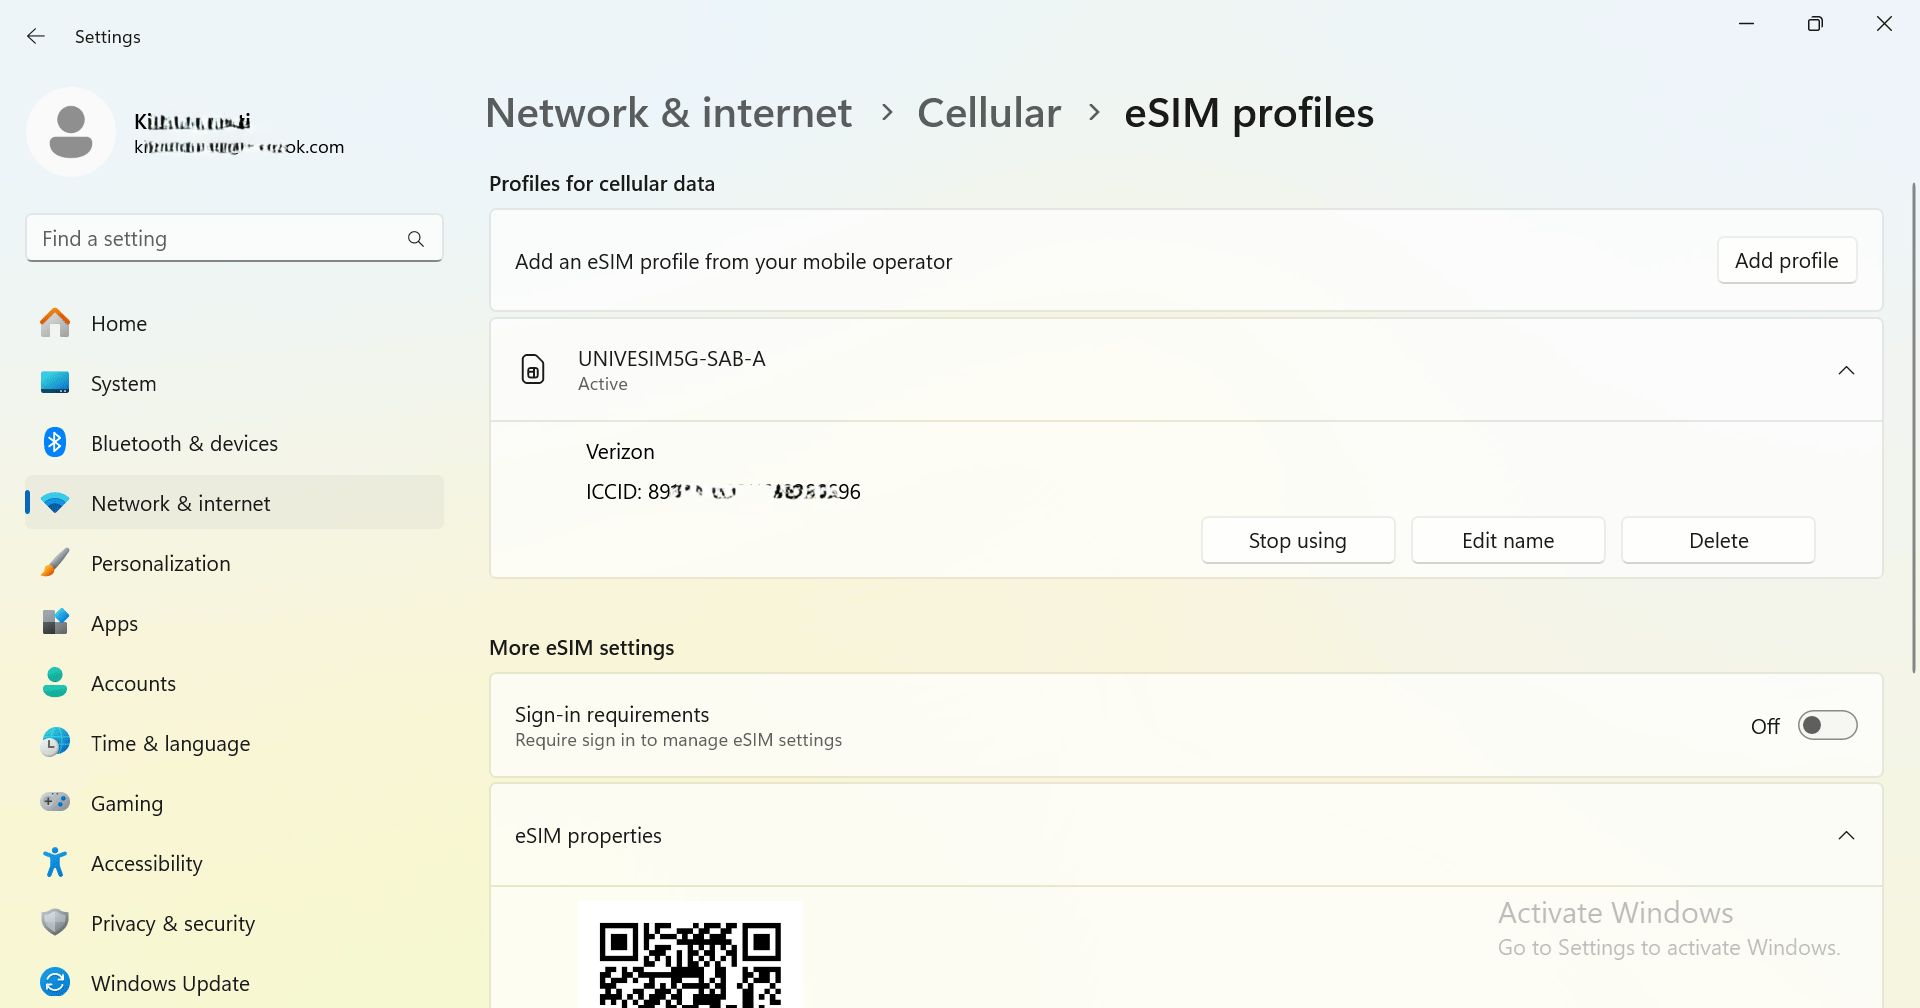Viewport: 1920px width, 1008px height.
Task: Open the System settings category
Action: pyautogui.click(x=123, y=384)
